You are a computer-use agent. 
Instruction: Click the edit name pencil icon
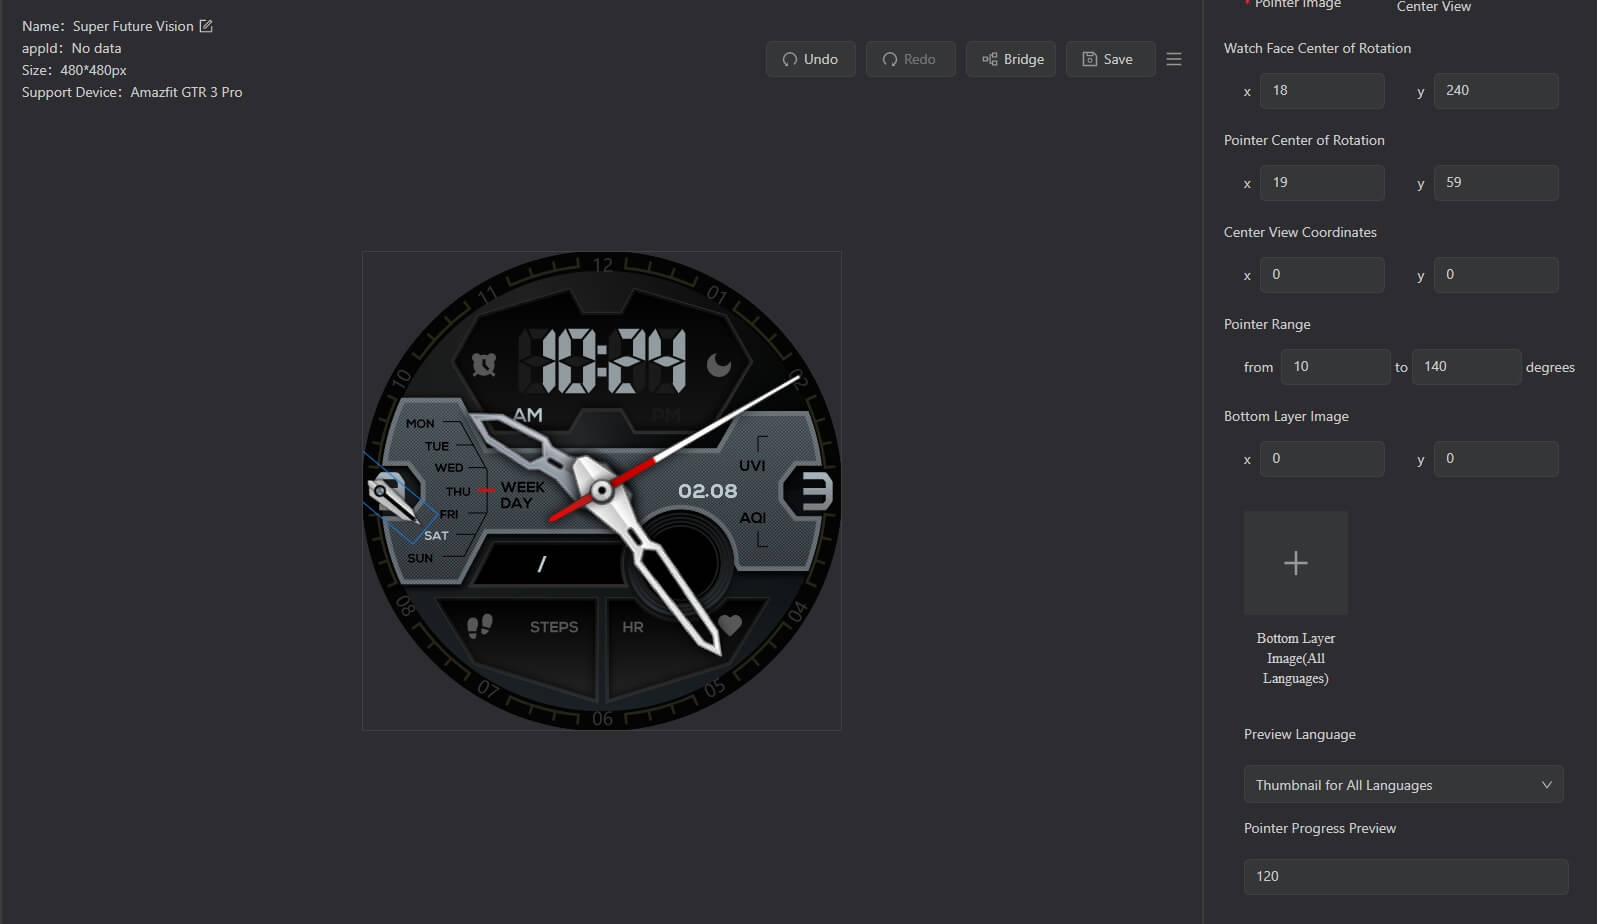pos(206,26)
